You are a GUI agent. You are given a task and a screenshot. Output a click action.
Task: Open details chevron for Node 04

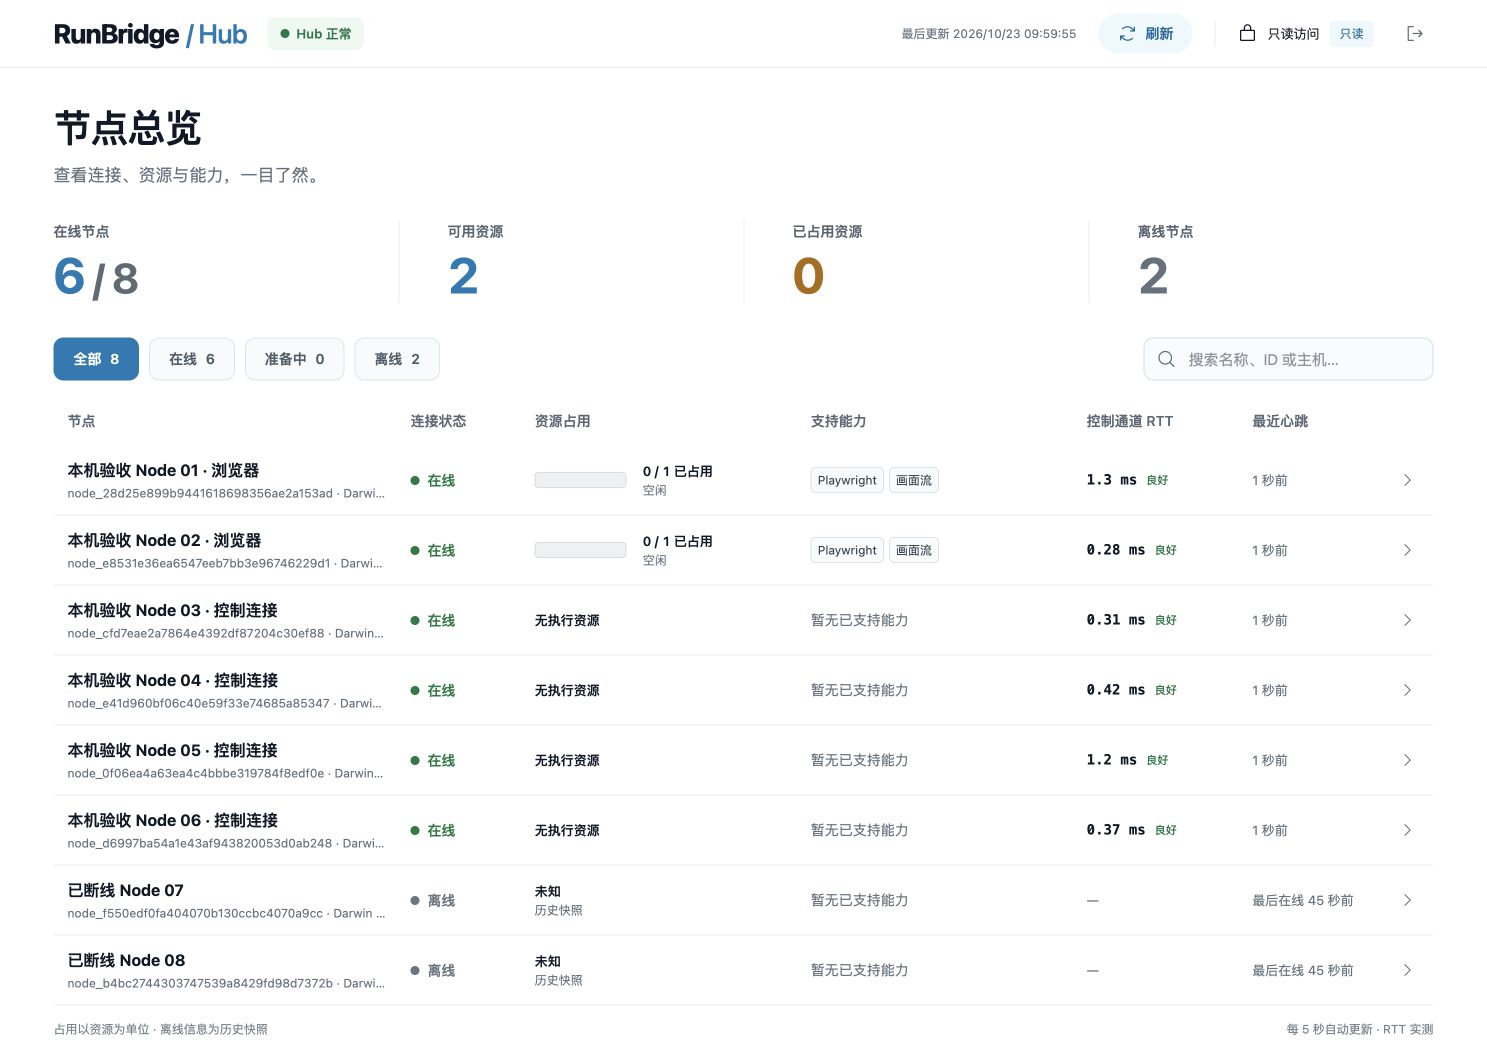pyautogui.click(x=1407, y=691)
